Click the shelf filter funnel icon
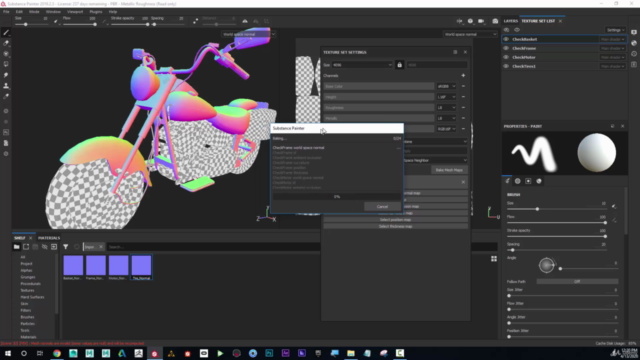The width and height of the screenshot is (640, 360). 65,247
